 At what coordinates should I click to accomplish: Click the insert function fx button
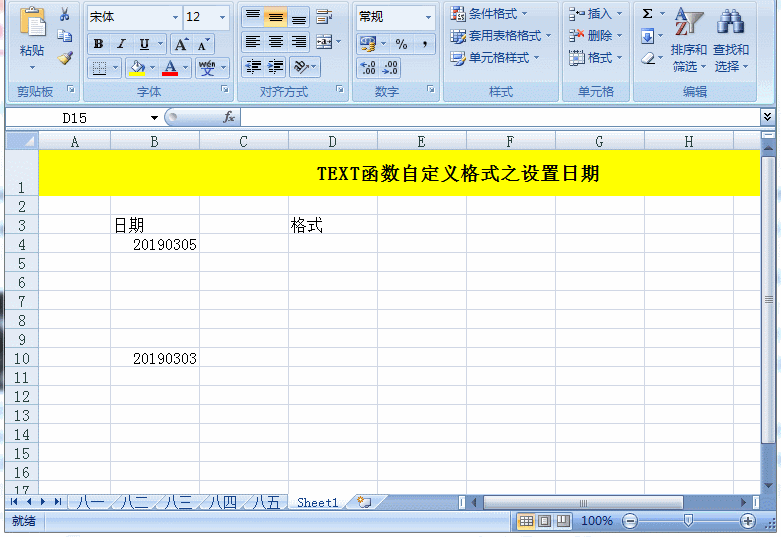(229, 118)
